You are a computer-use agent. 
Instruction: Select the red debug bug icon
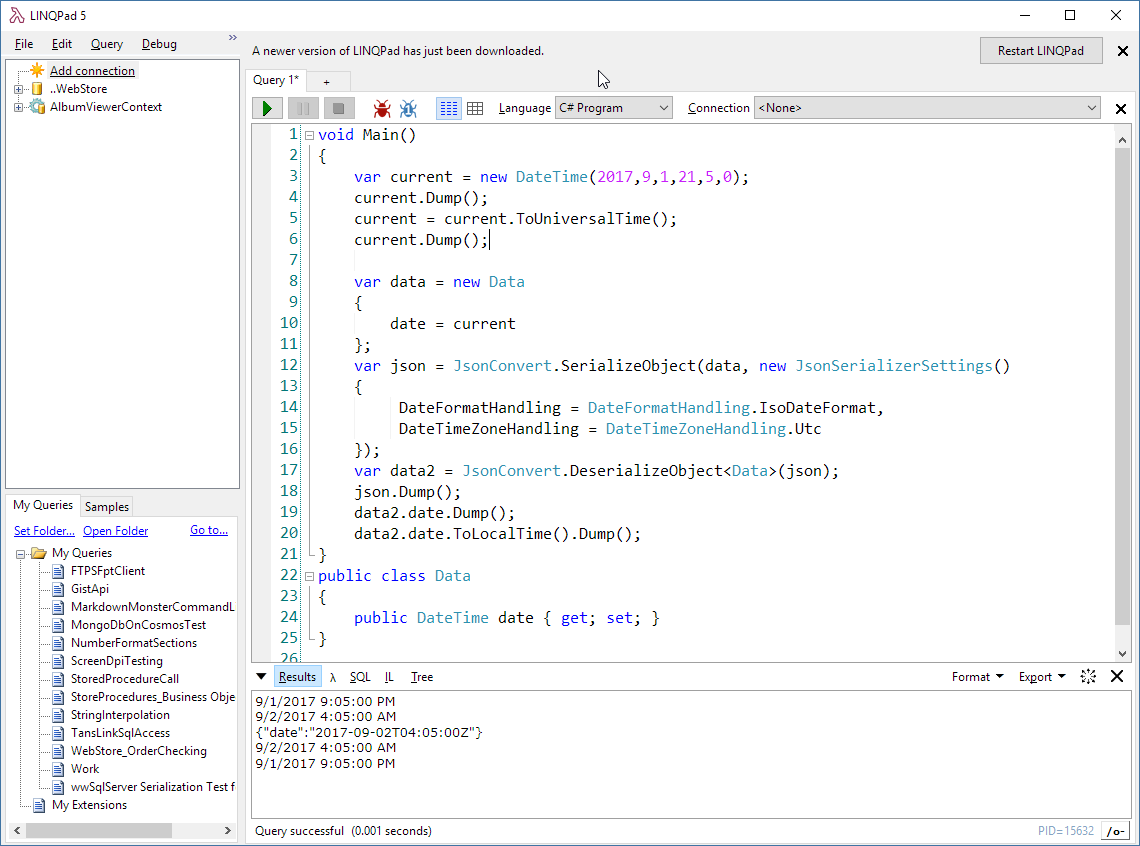(x=382, y=108)
